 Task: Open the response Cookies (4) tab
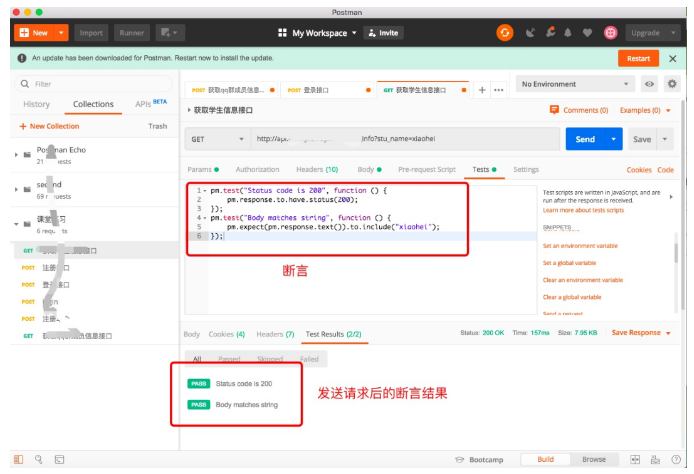[x=227, y=334]
